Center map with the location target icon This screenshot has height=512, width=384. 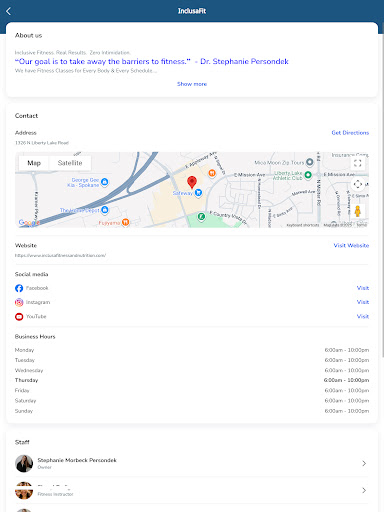pos(358,184)
